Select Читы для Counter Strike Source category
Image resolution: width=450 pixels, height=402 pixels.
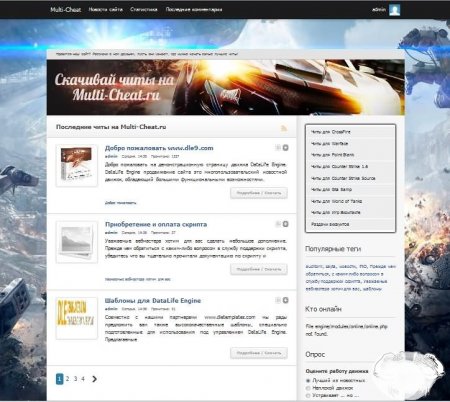350,178
